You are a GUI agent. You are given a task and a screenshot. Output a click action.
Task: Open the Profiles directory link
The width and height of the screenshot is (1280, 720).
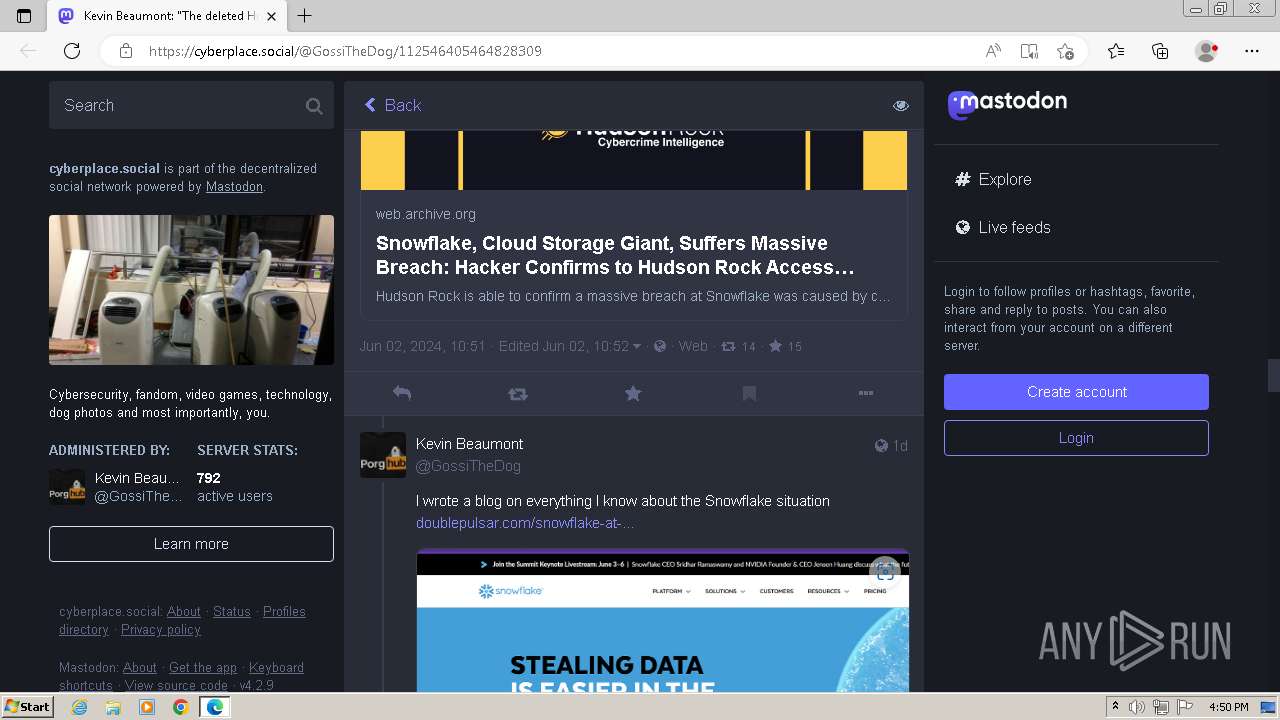click(182, 621)
